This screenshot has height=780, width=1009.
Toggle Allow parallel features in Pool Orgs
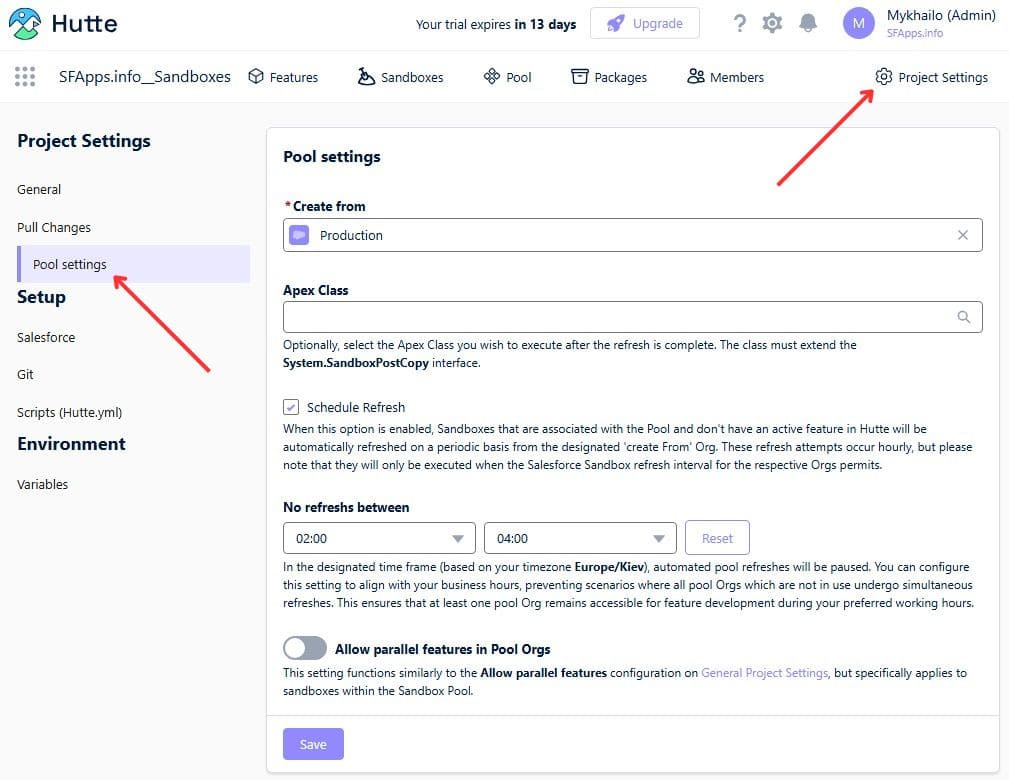(x=305, y=648)
